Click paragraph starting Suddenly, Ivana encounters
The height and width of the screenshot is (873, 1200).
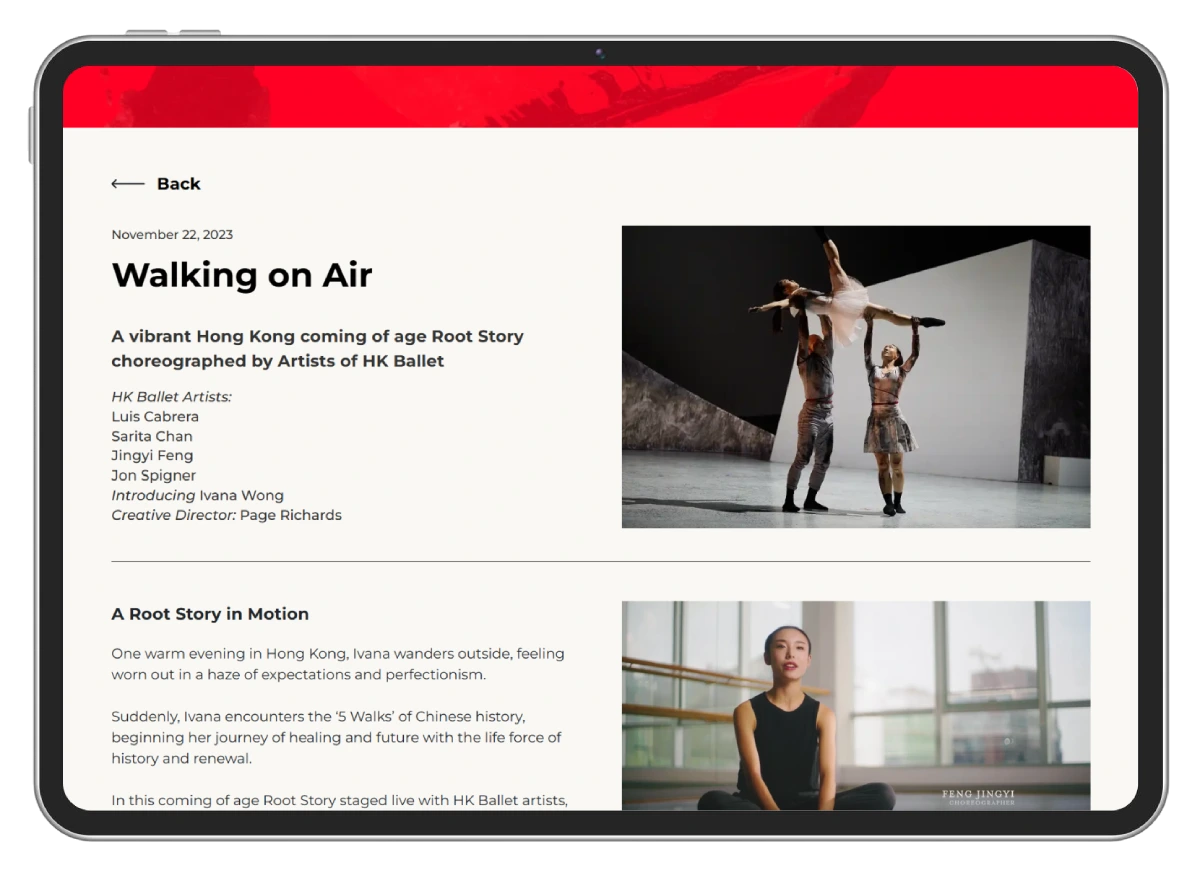pyautogui.click(x=337, y=737)
